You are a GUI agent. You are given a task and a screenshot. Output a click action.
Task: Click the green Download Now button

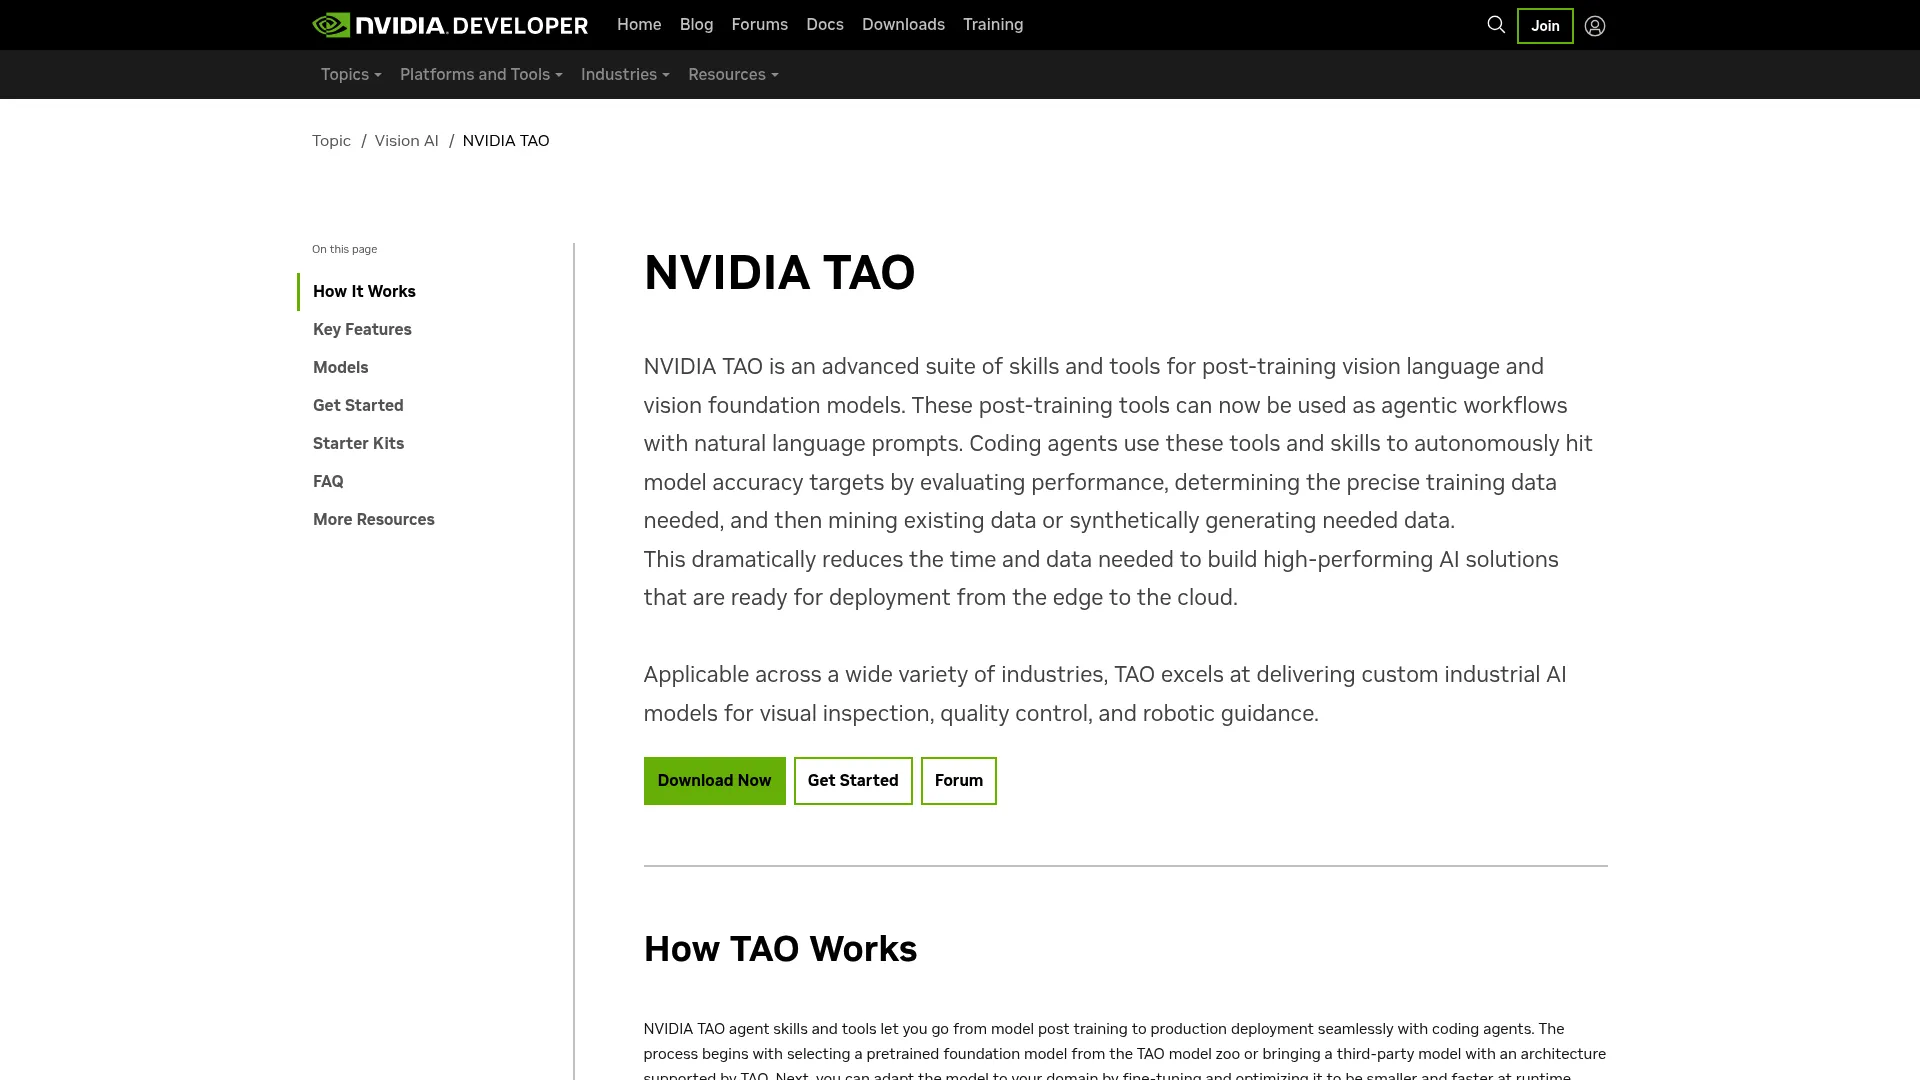(x=714, y=781)
